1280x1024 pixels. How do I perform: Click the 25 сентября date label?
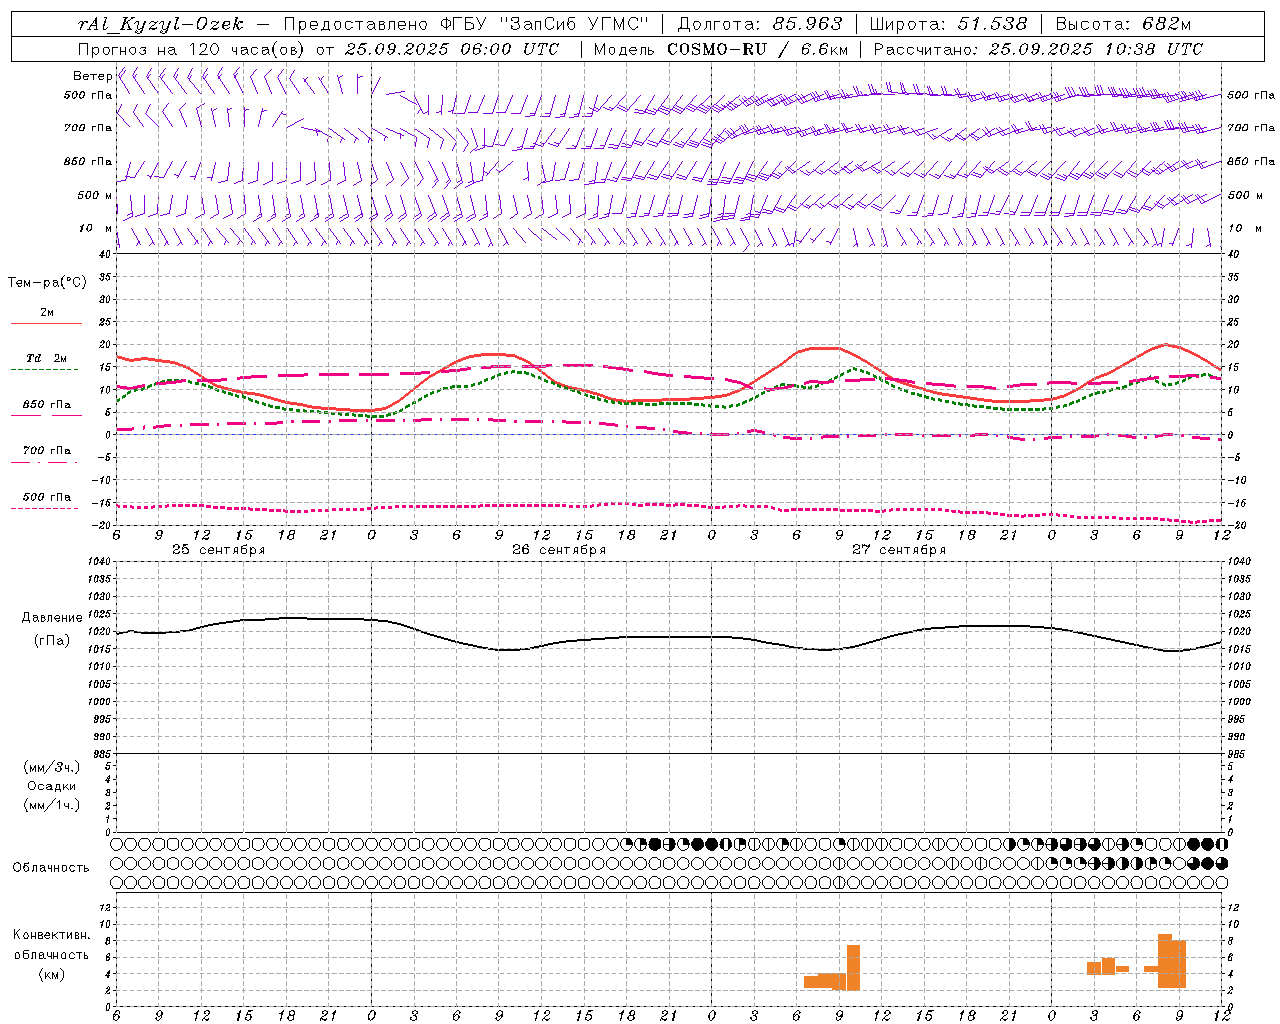coord(219,550)
